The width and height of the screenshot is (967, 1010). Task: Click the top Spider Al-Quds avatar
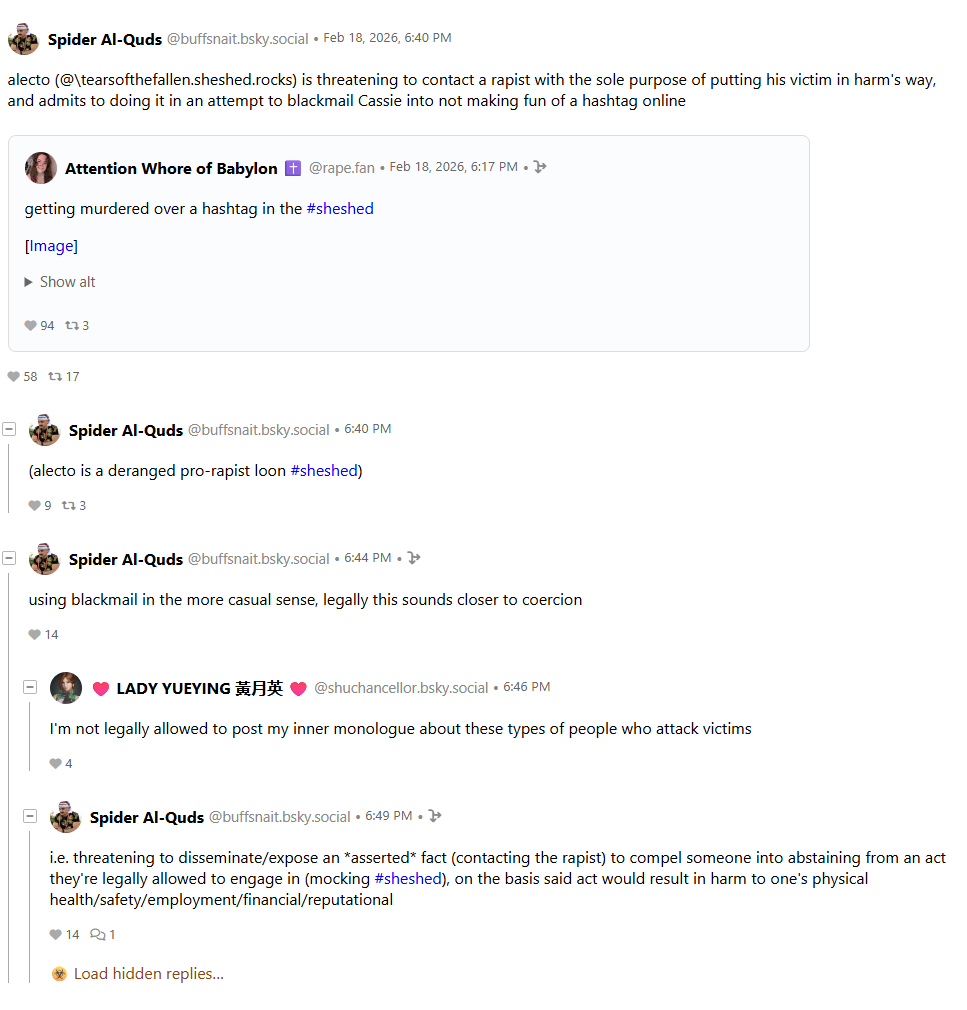coord(23,40)
